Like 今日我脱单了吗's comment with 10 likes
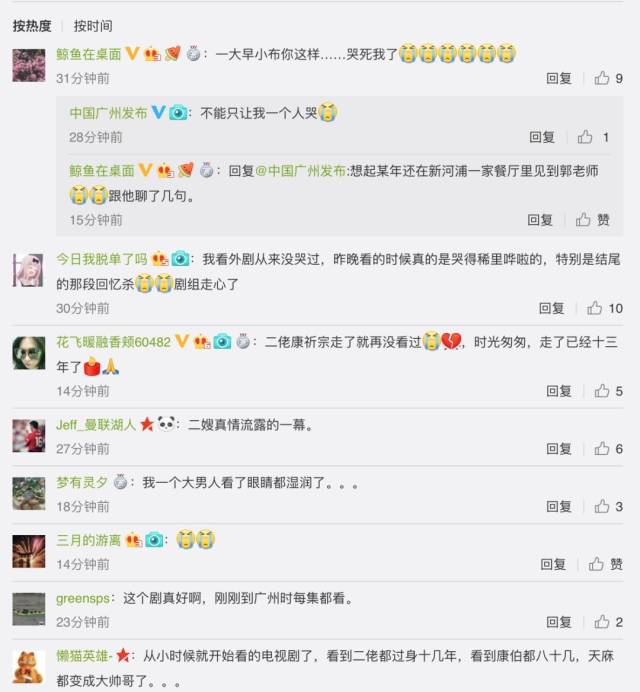Screen dimensions: 640x692 click(595, 308)
